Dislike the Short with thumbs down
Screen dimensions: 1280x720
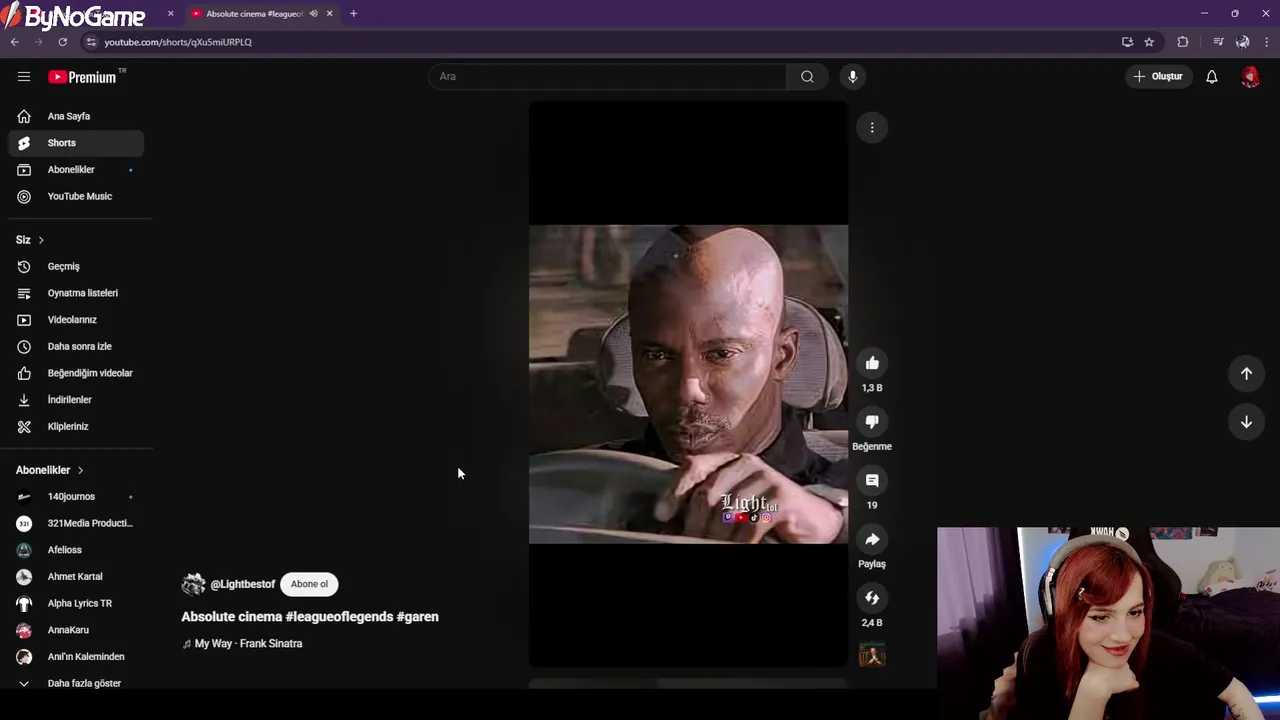872,422
